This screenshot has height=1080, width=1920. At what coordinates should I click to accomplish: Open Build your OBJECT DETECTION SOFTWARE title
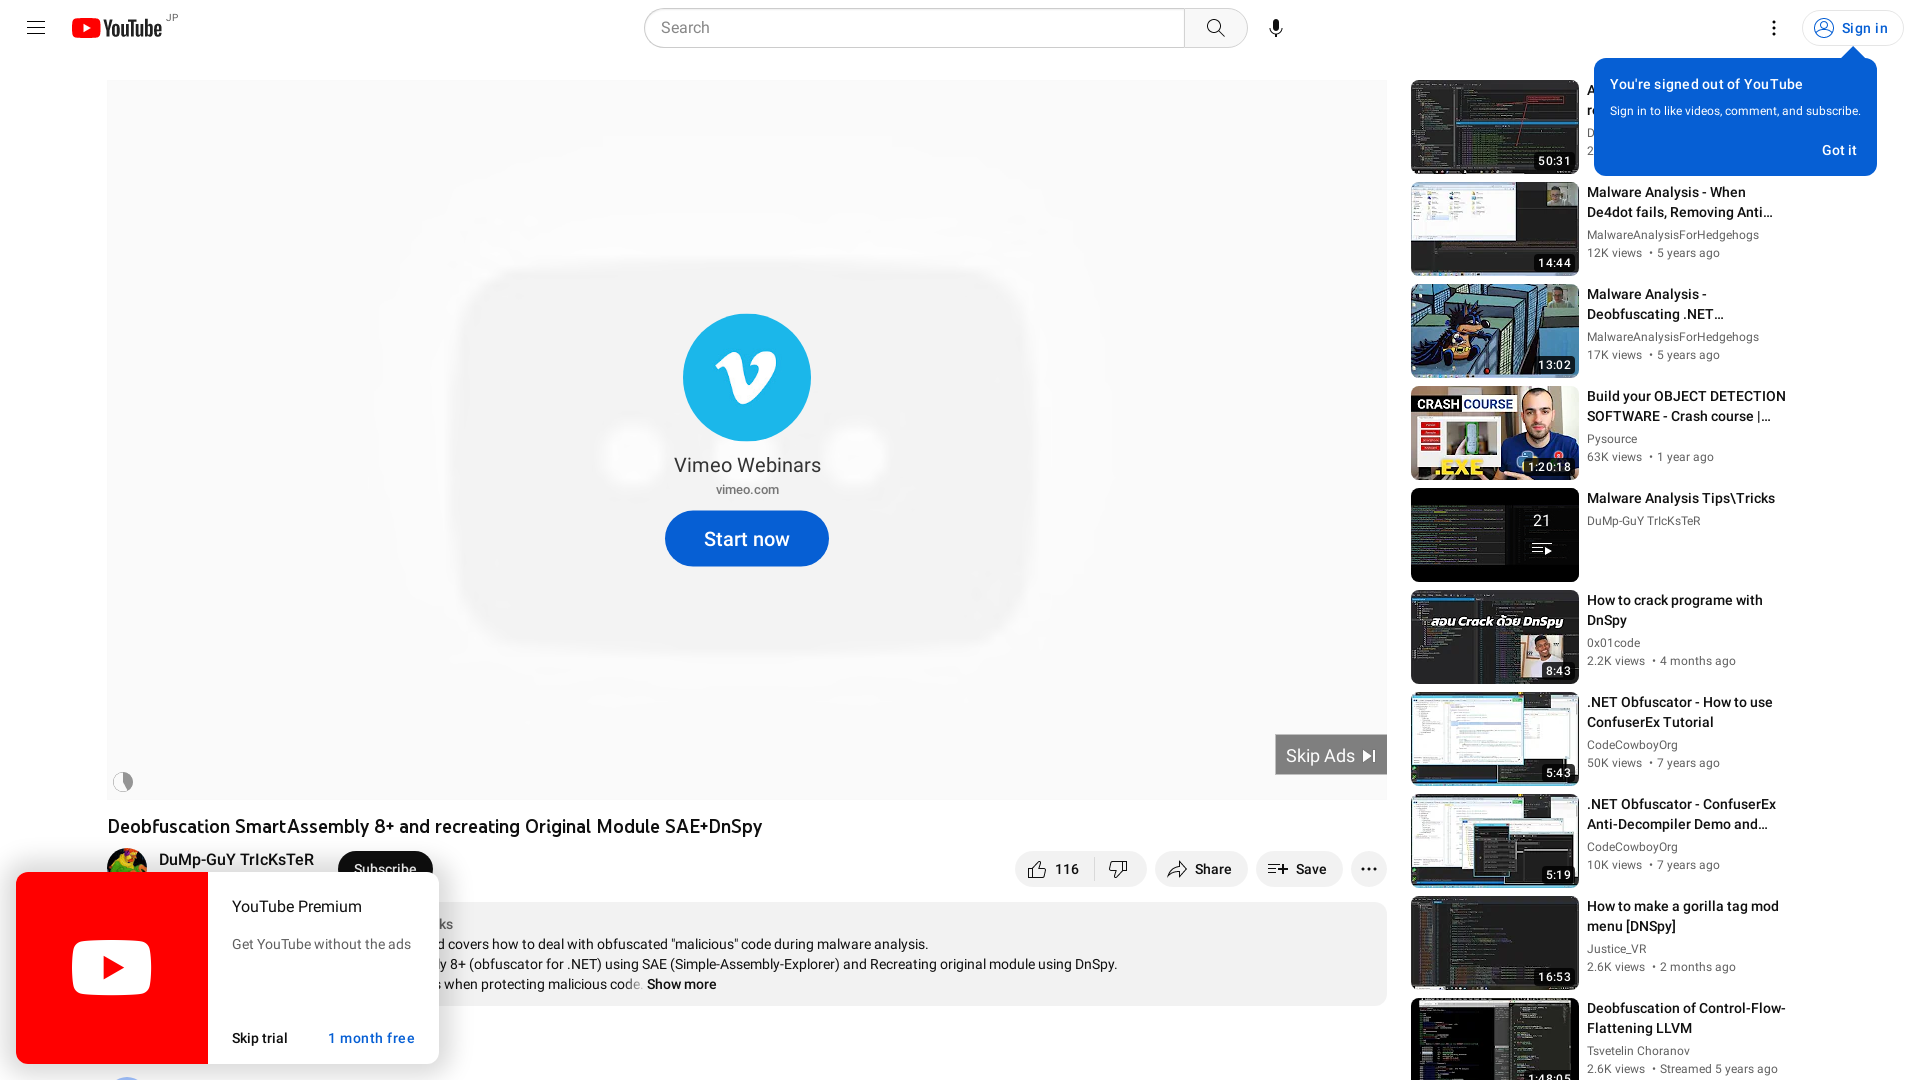(1686, 406)
